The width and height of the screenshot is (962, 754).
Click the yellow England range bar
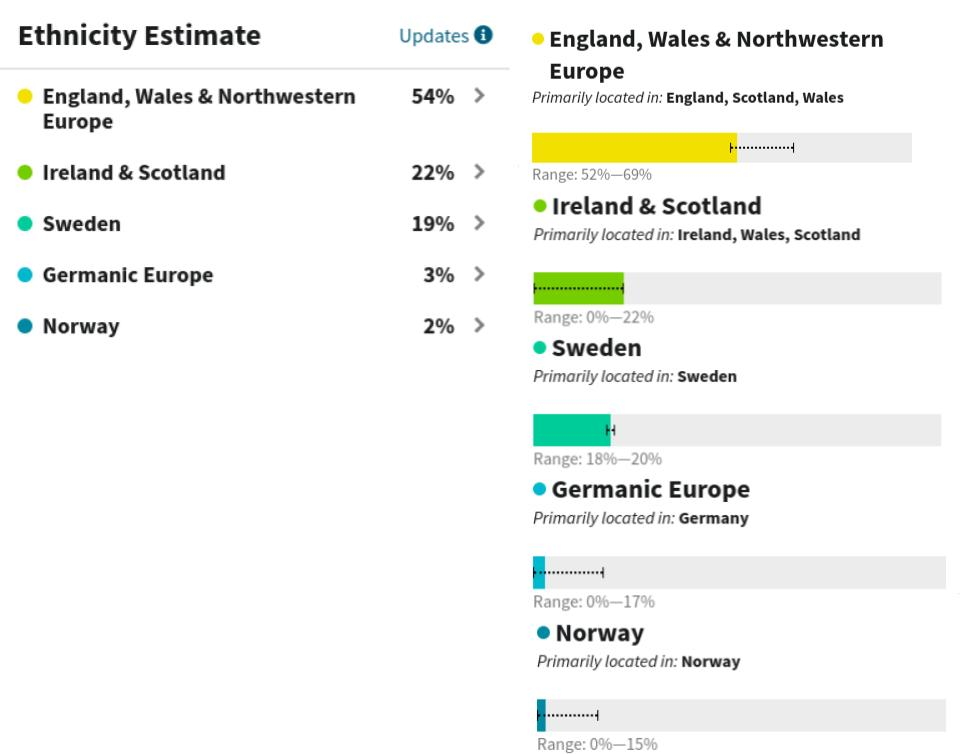(x=722, y=148)
